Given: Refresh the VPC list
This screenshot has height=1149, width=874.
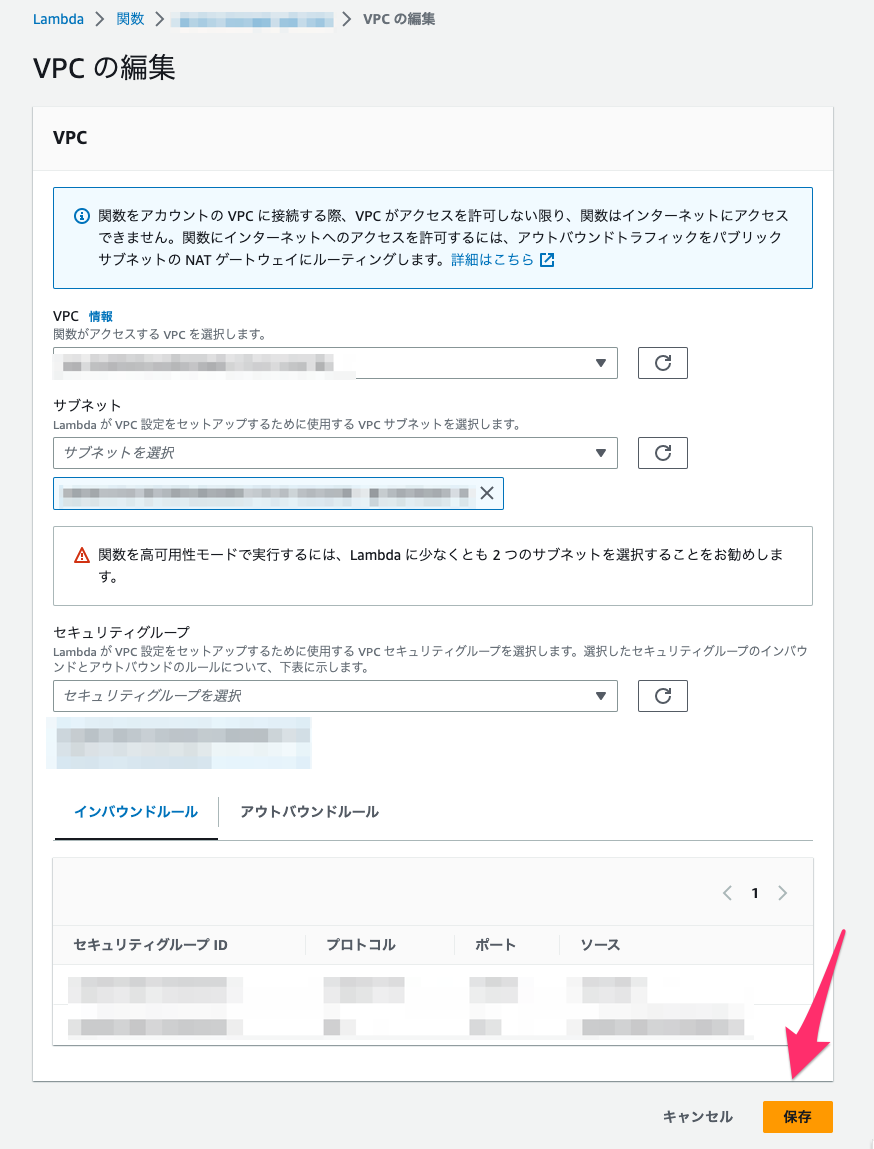Looking at the screenshot, I should pyautogui.click(x=662, y=362).
